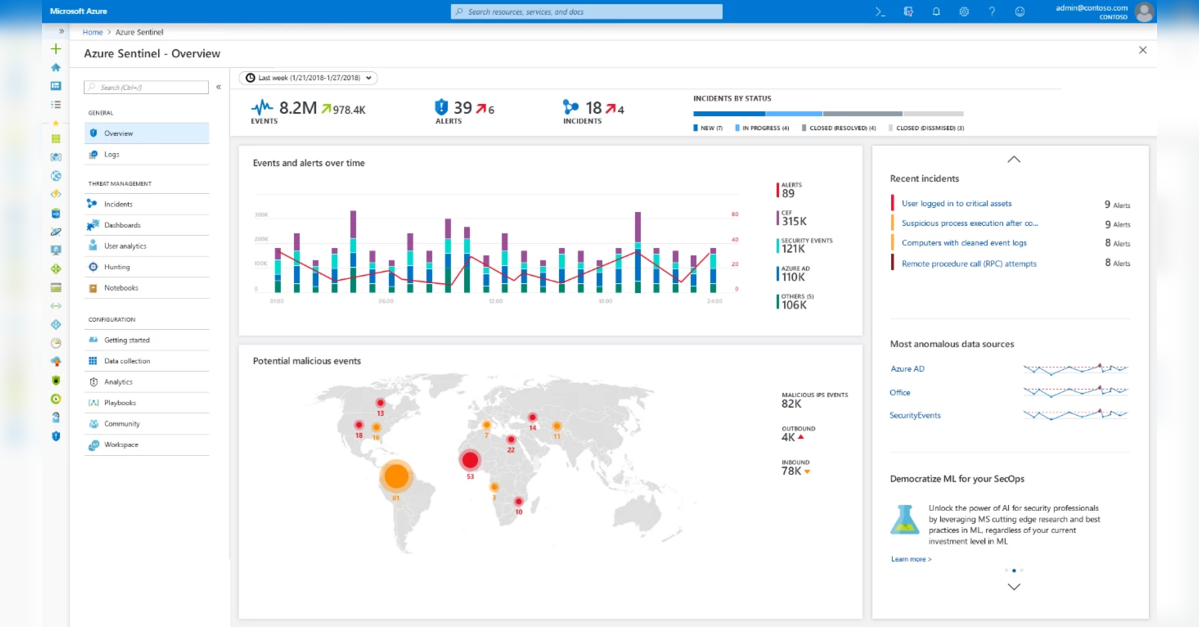The height and width of the screenshot is (627, 1199).
Task: Open the directory and subscription filter icon
Action: click(x=908, y=12)
